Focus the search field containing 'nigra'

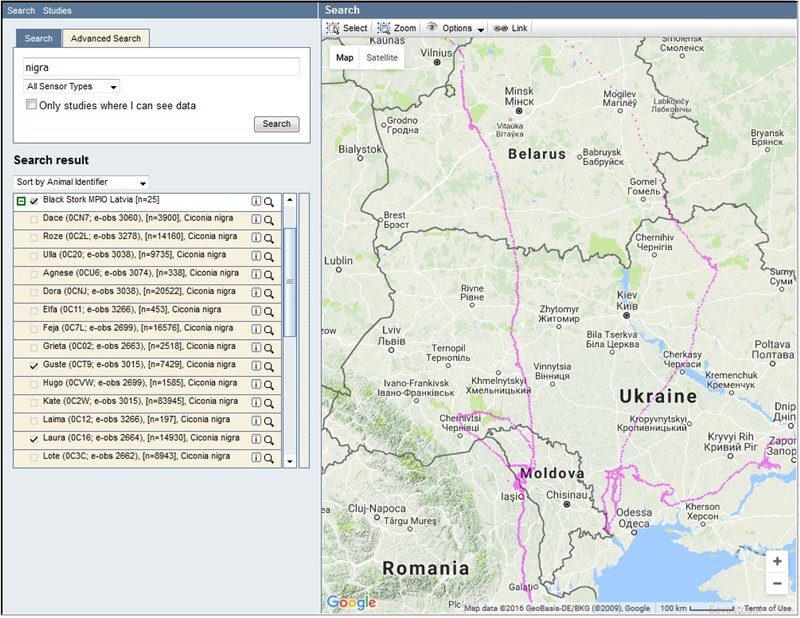click(161, 67)
